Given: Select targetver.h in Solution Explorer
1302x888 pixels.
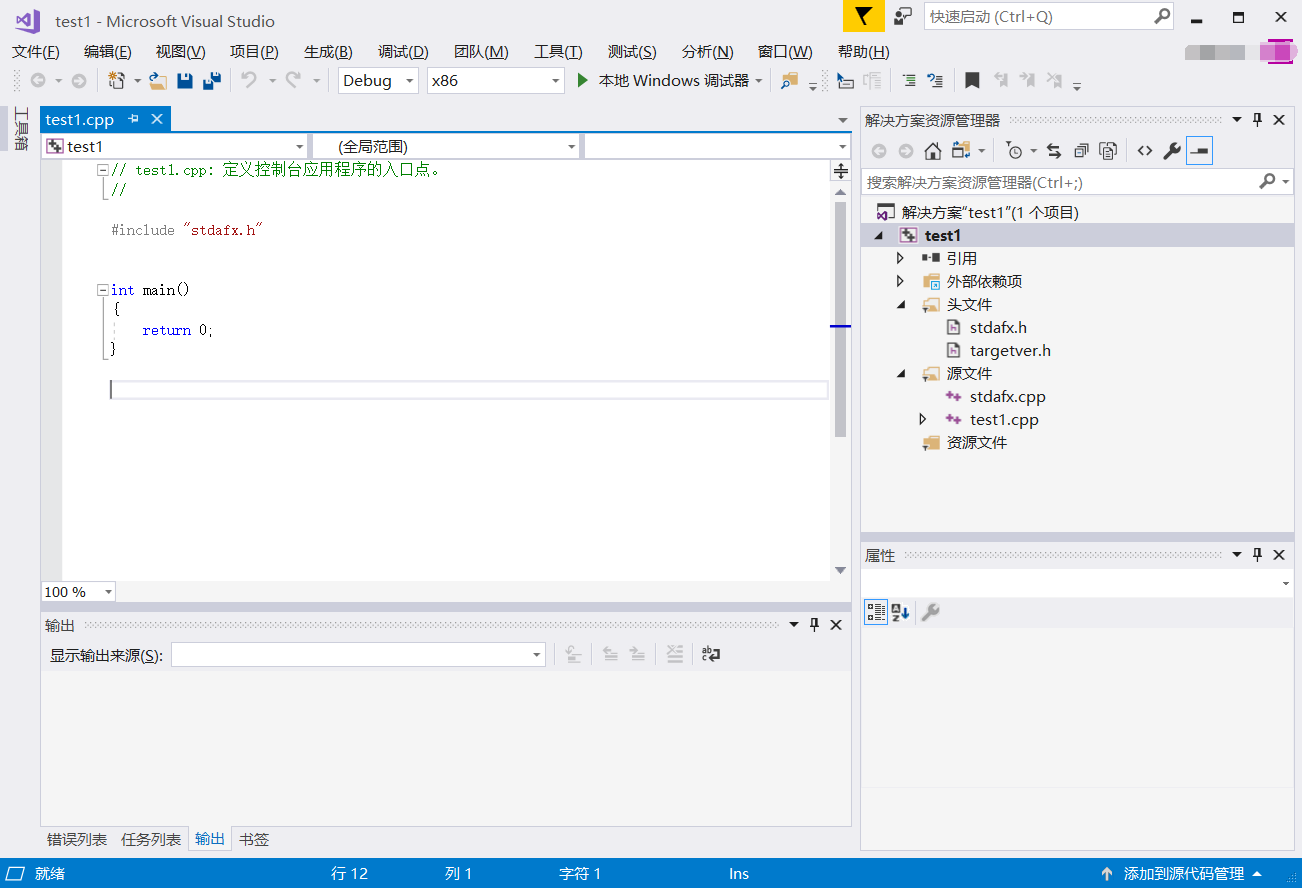Looking at the screenshot, I should (x=1010, y=350).
